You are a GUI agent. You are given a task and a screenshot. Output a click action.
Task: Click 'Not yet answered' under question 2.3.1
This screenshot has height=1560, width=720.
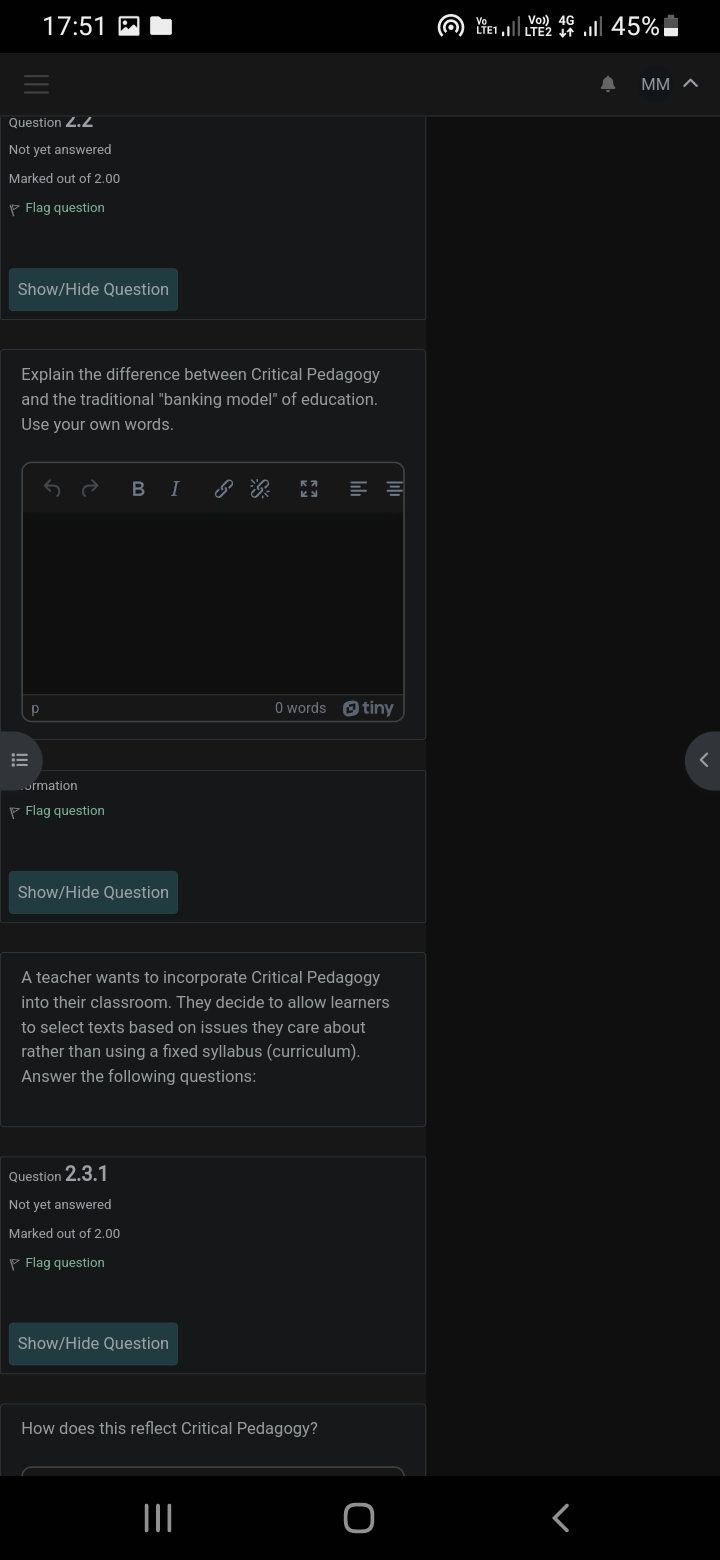[60, 1205]
